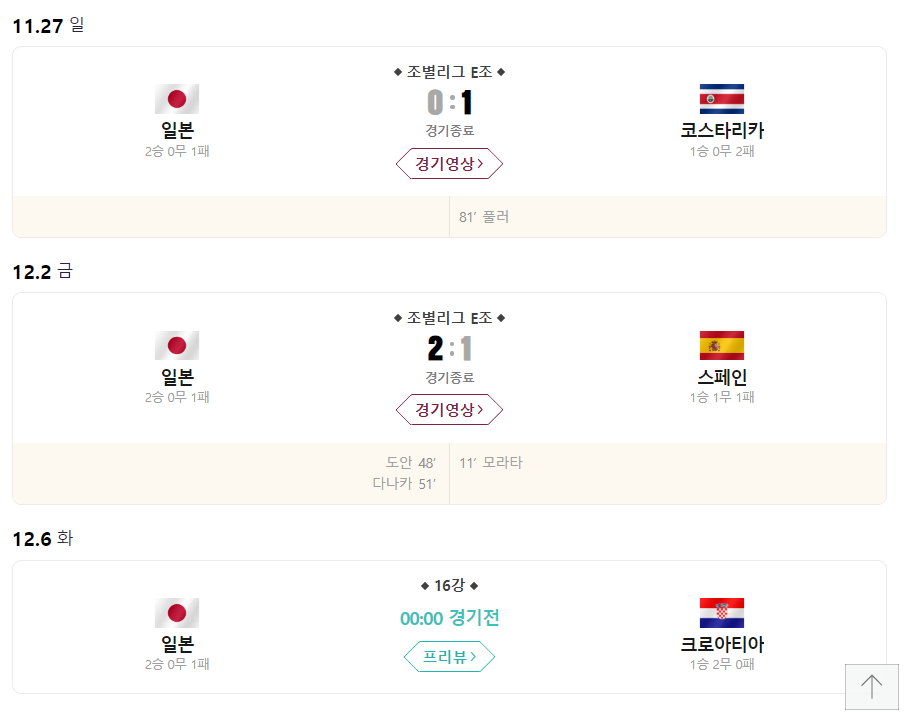Click the Spain flag icon
Viewport: 906px width, 716px height.
point(721,343)
